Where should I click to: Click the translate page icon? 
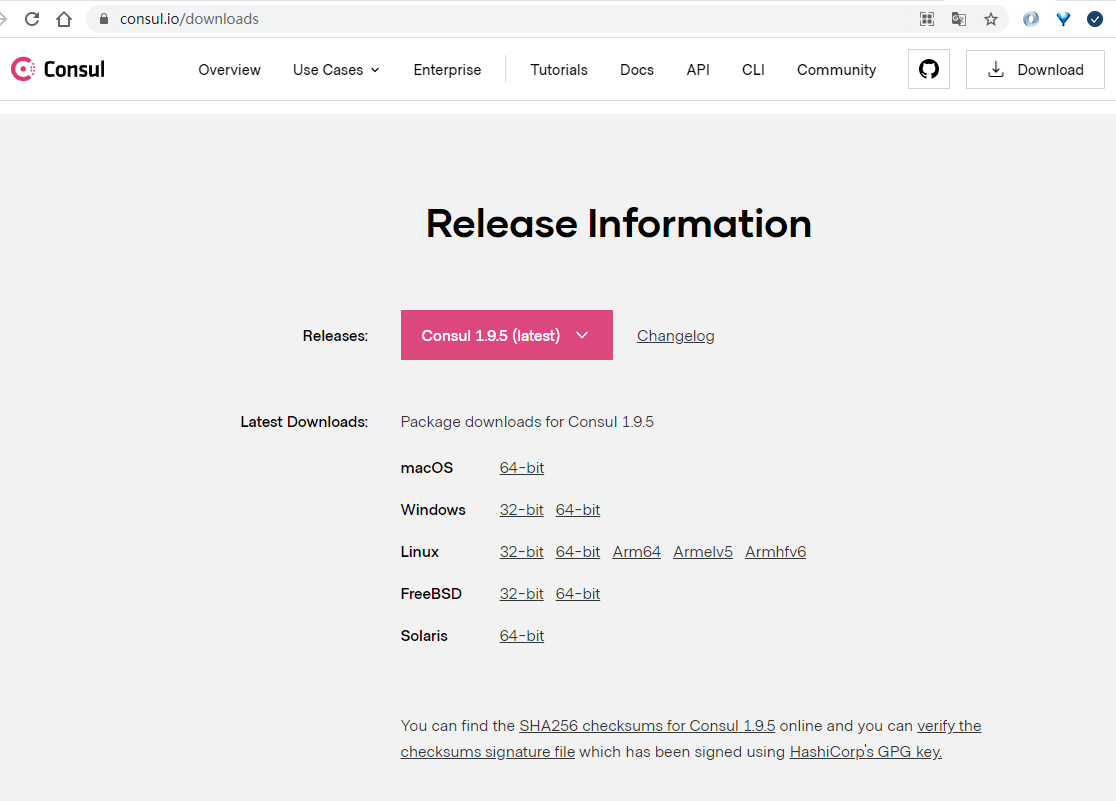(959, 19)
